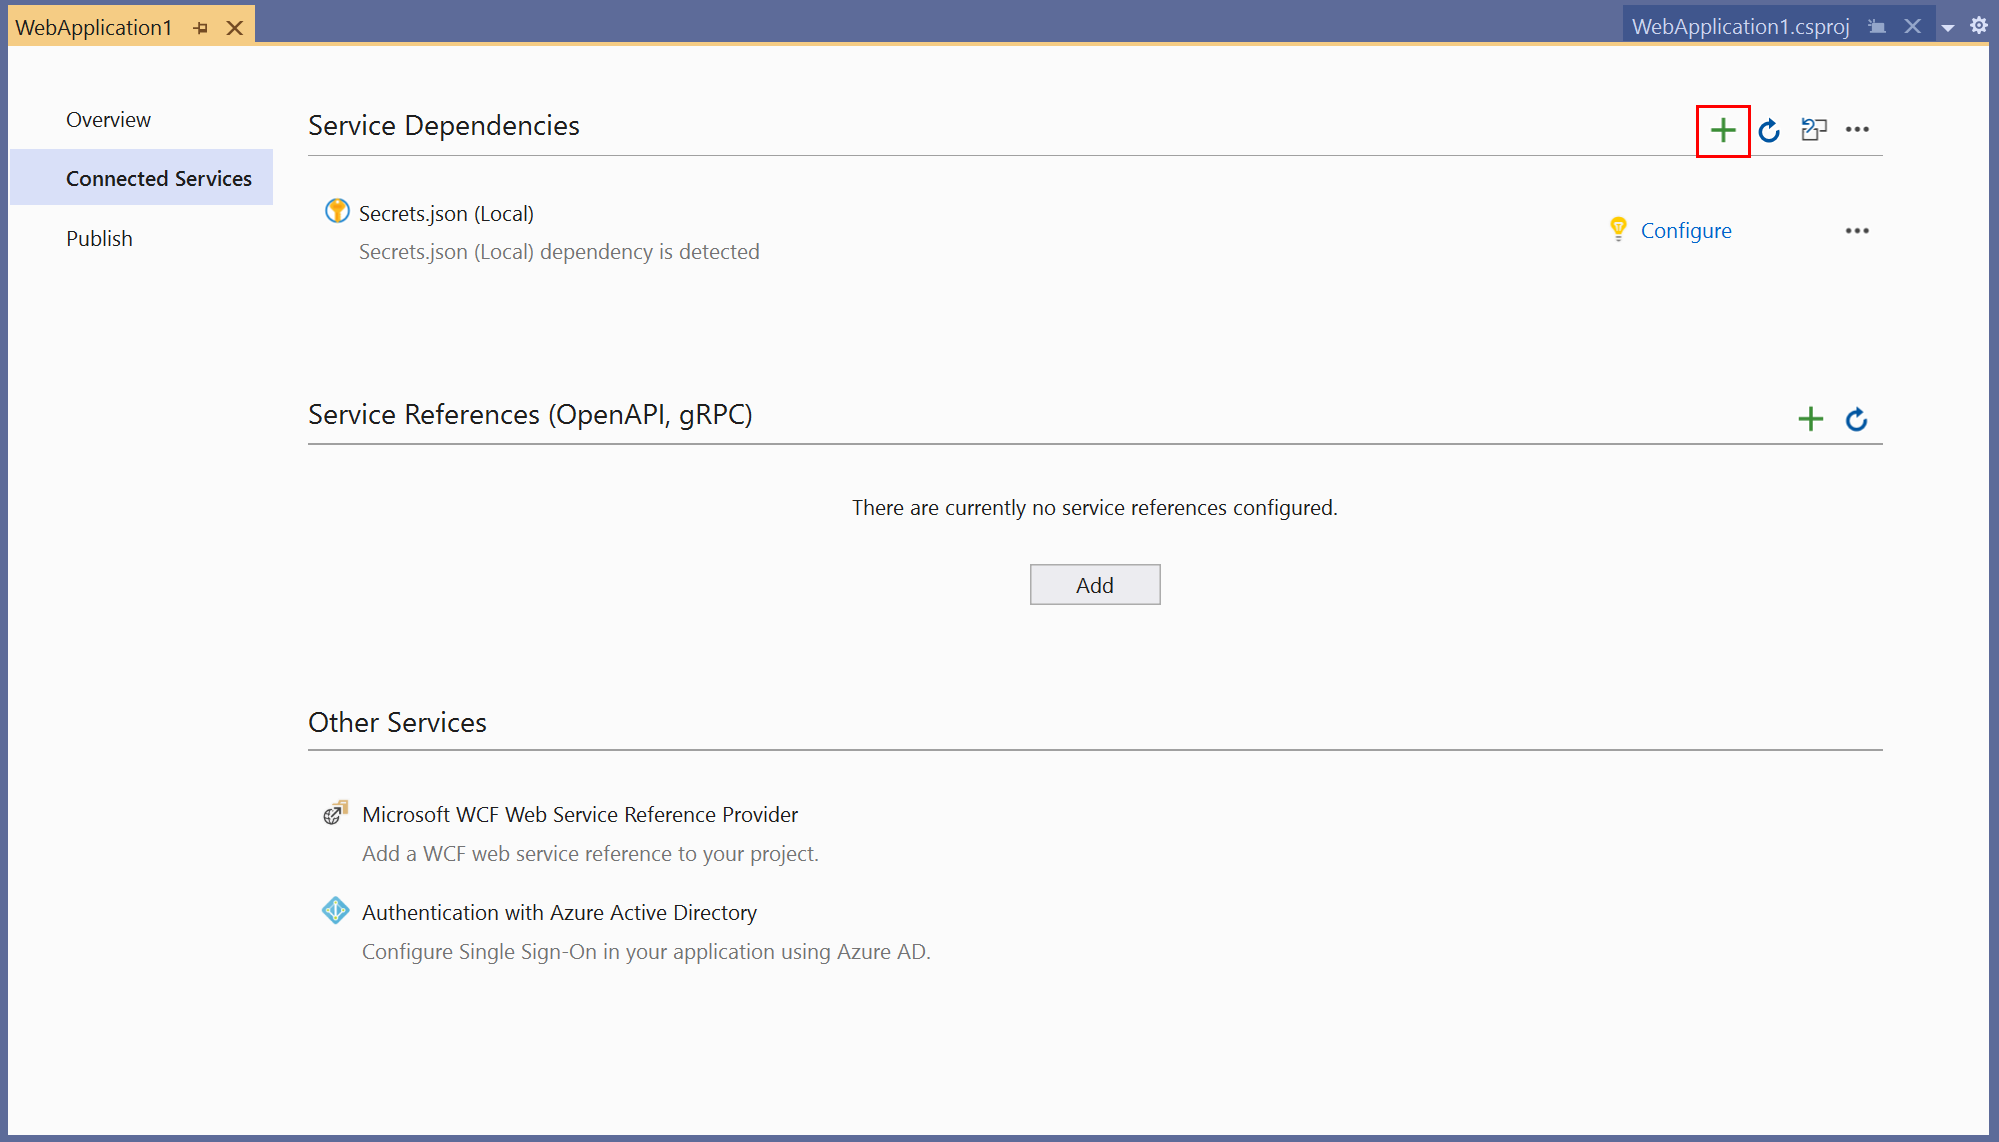This screenshot has height=1142, width=1999.
Task: Click the plus icon in Service References section
Action: tap(1811, 415)
